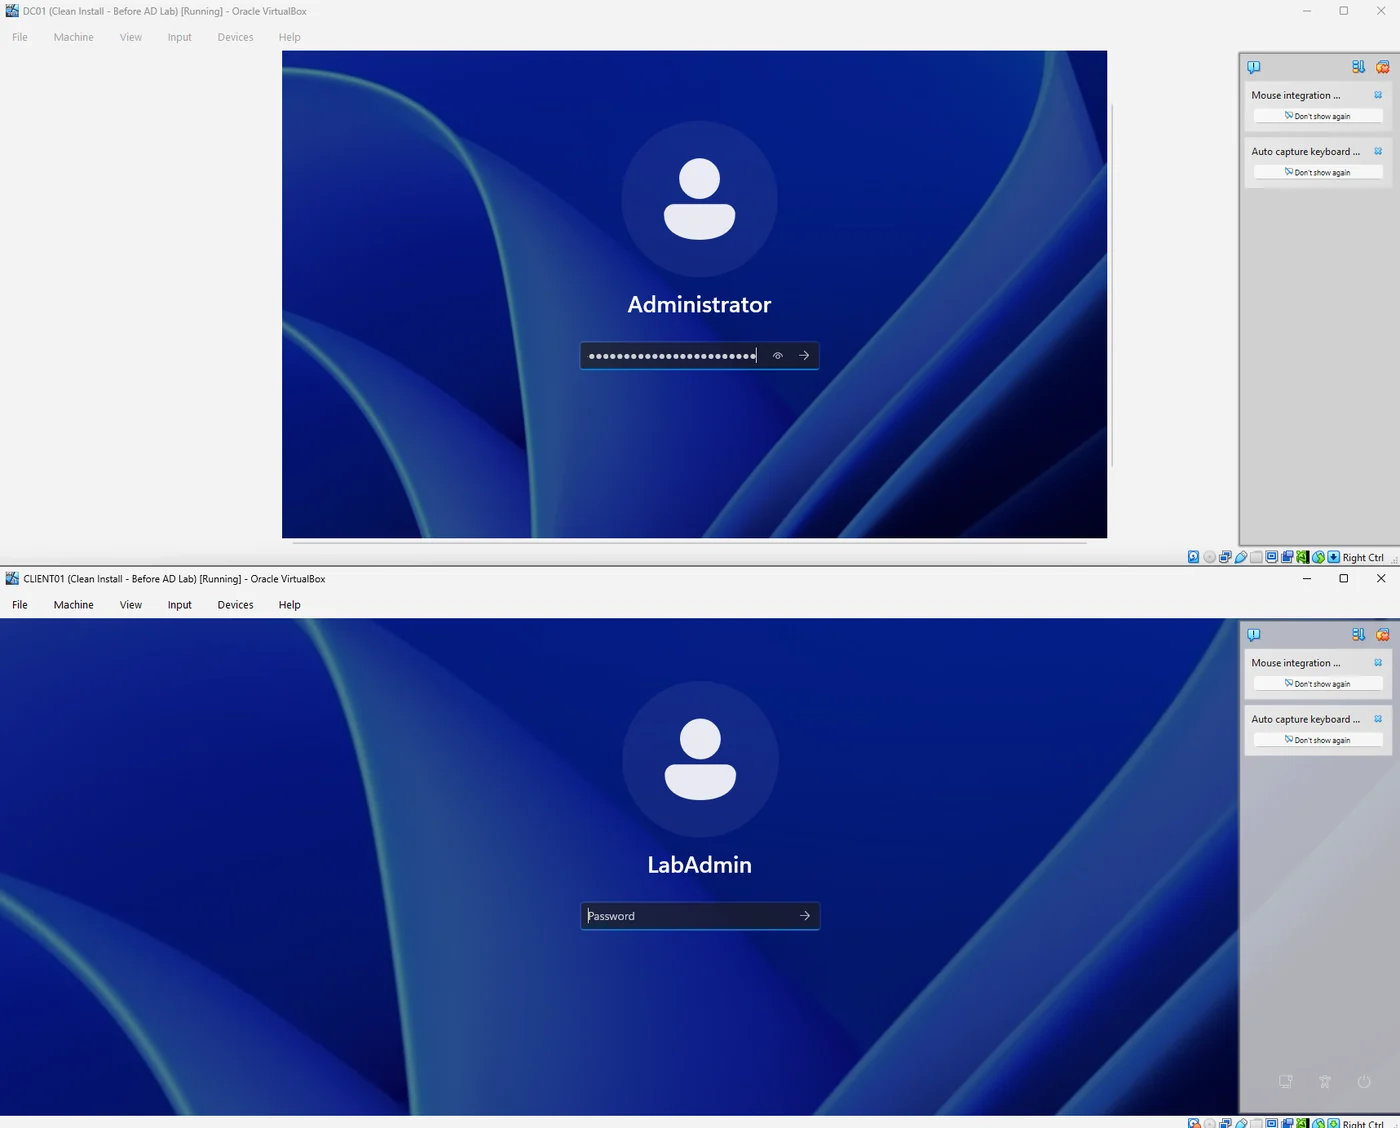Submit Administrator password with arrow button
Image resolution: width=1400 pixels, height=1128 pixels.
[x=804, y=356]
